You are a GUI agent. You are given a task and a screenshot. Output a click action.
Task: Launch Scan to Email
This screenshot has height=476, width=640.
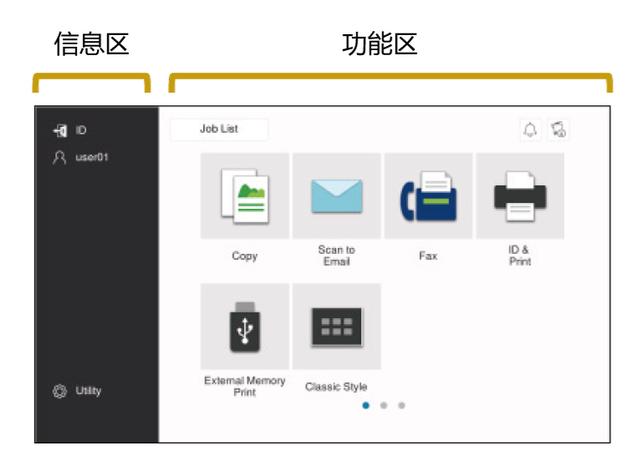click(x=336, y=196)
